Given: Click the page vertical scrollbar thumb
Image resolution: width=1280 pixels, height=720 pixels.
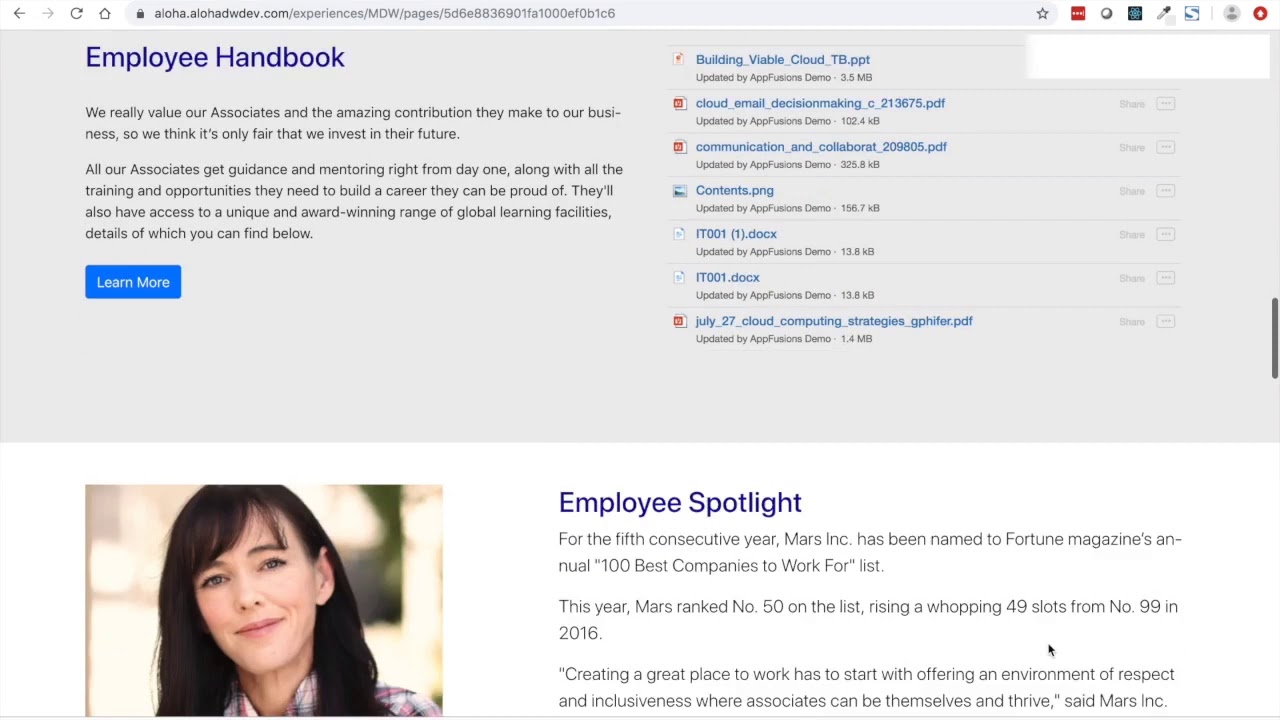Looking at the screenshot, I should click(1275, 338).
